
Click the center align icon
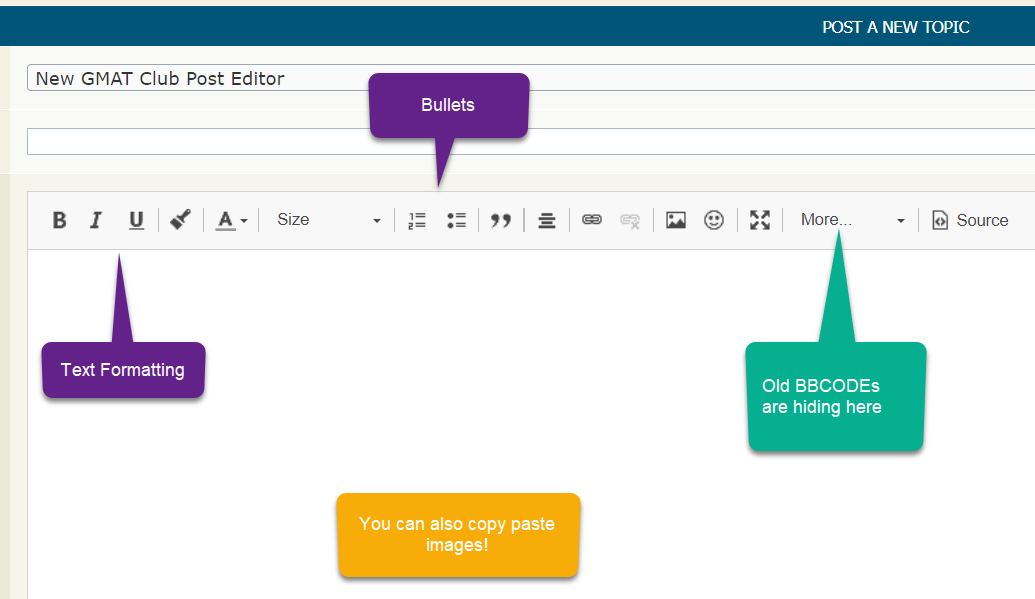point(546,220)
